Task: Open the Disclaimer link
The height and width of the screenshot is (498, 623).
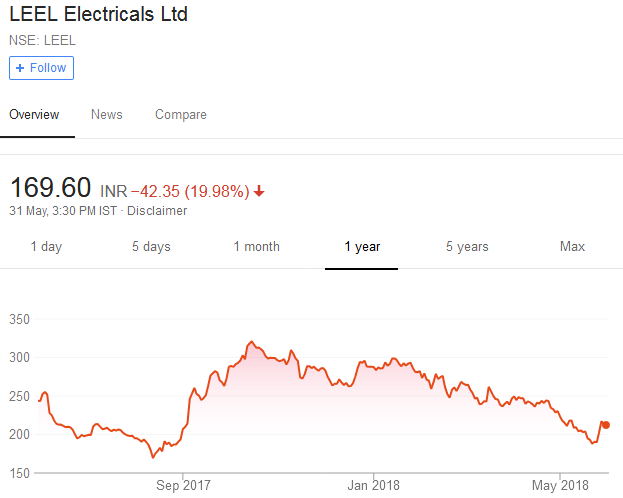Action: point(160,211)
